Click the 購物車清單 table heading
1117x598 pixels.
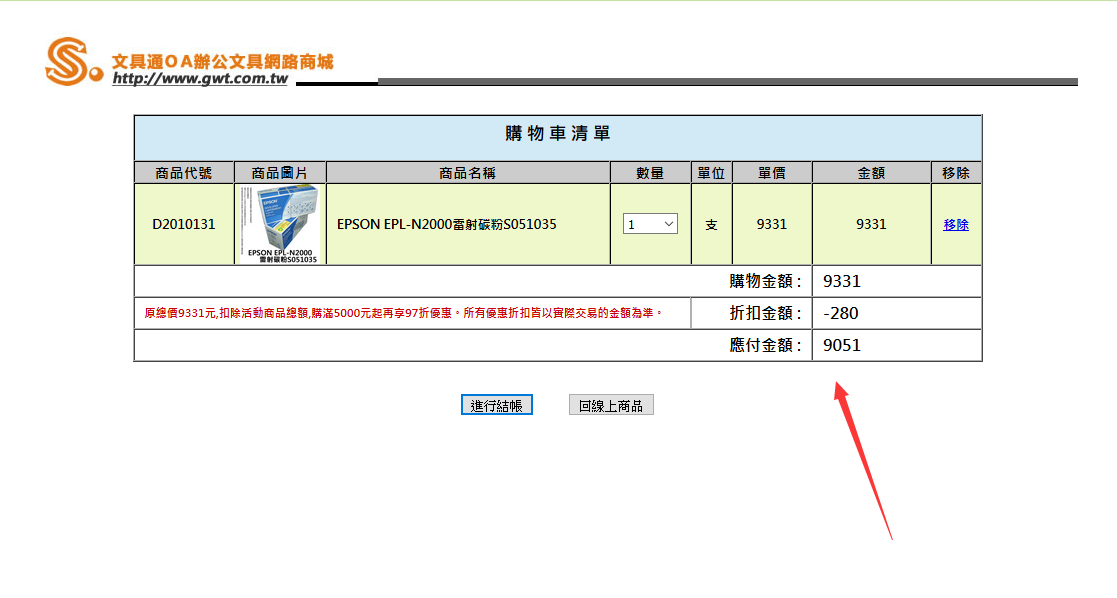[x=558, y=133]
